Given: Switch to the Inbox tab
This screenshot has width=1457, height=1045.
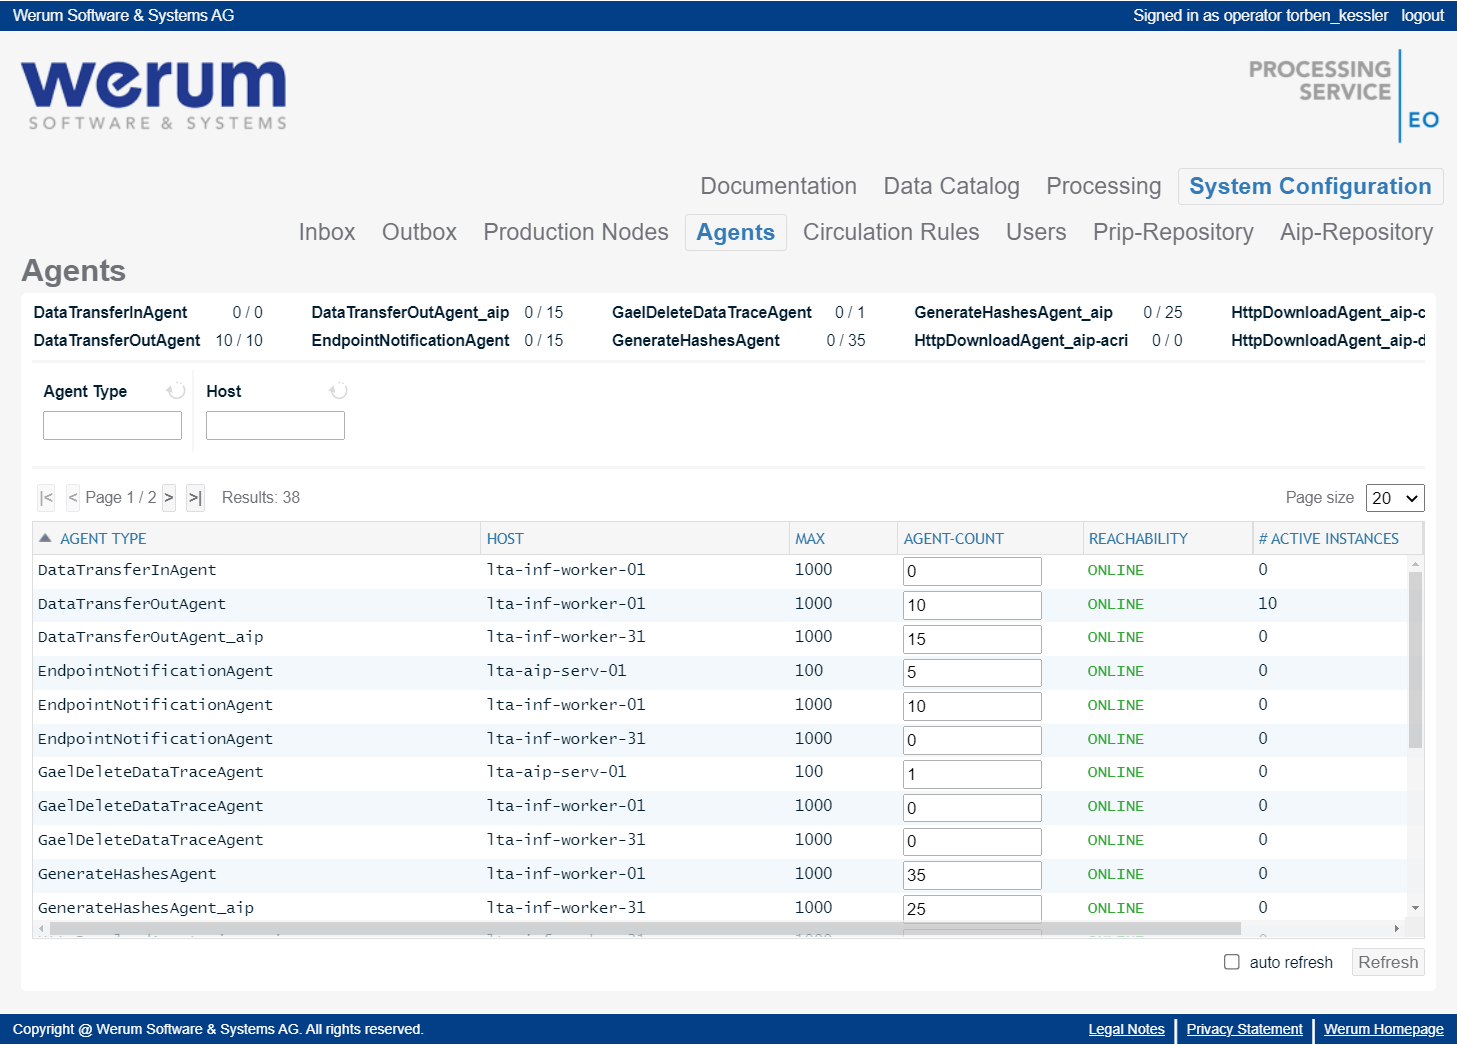Looking at the screenshot, I should coord(327,232).
